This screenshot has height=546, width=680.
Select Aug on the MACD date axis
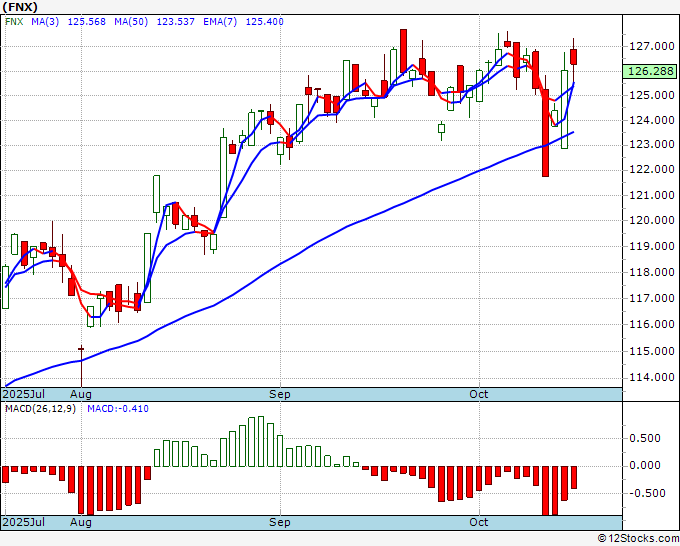(81, 522)
